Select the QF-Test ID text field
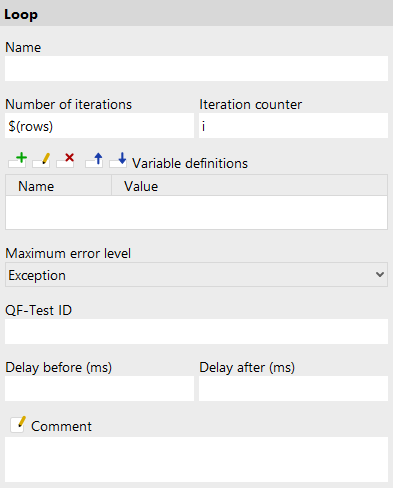This screenshot has height=488, width=393. [x=196, y=332]
